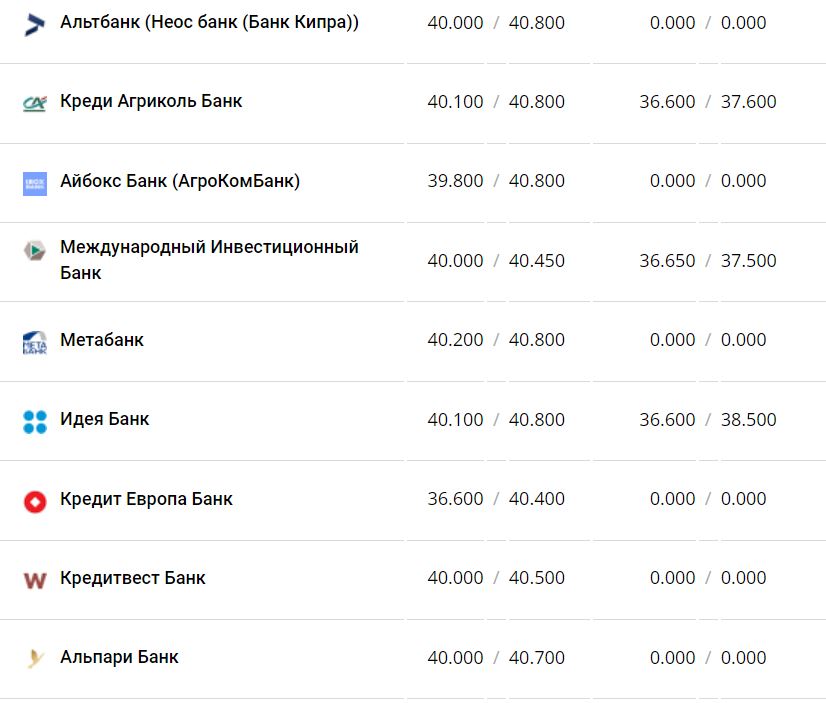Select the Идея Банк bank name
This screenshot has height=703, width=826.
point(105,419)
